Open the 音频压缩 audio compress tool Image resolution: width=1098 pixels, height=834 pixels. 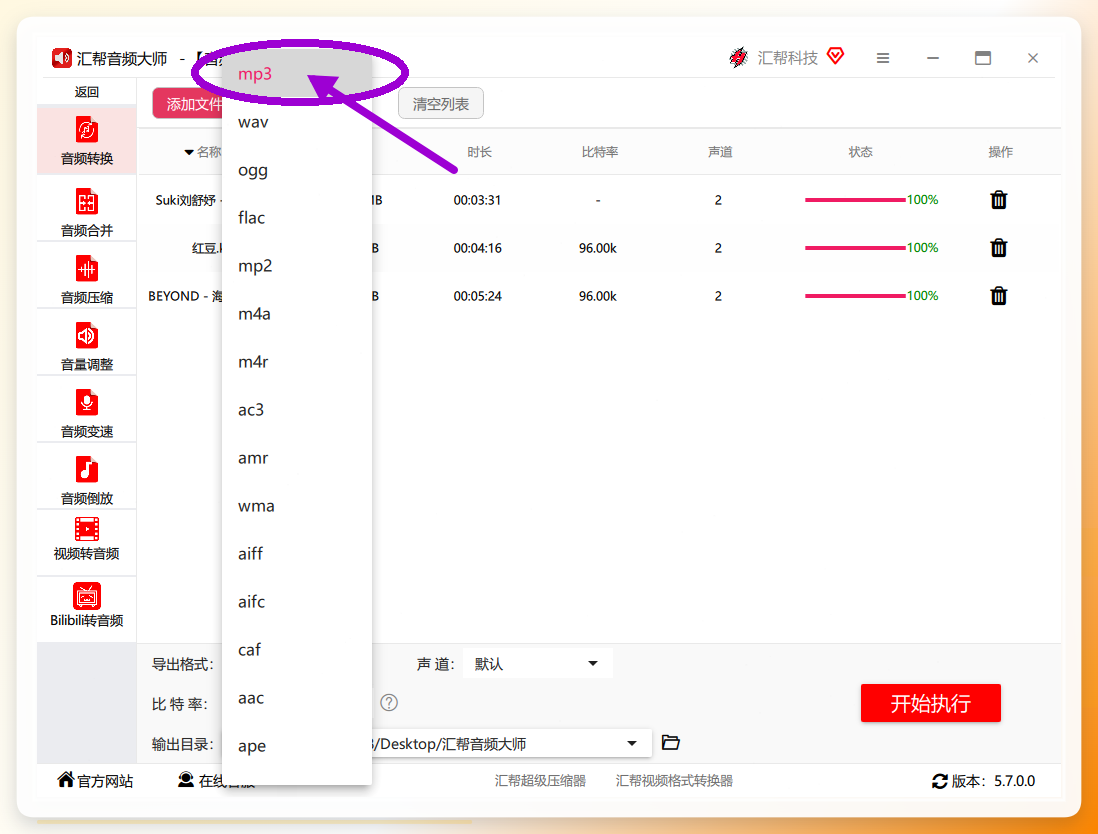click(x=87, y=279)
